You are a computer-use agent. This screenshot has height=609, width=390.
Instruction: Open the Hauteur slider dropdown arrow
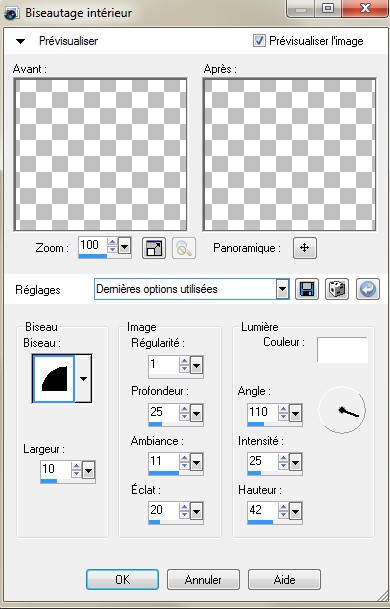click(x=295, y=512)
